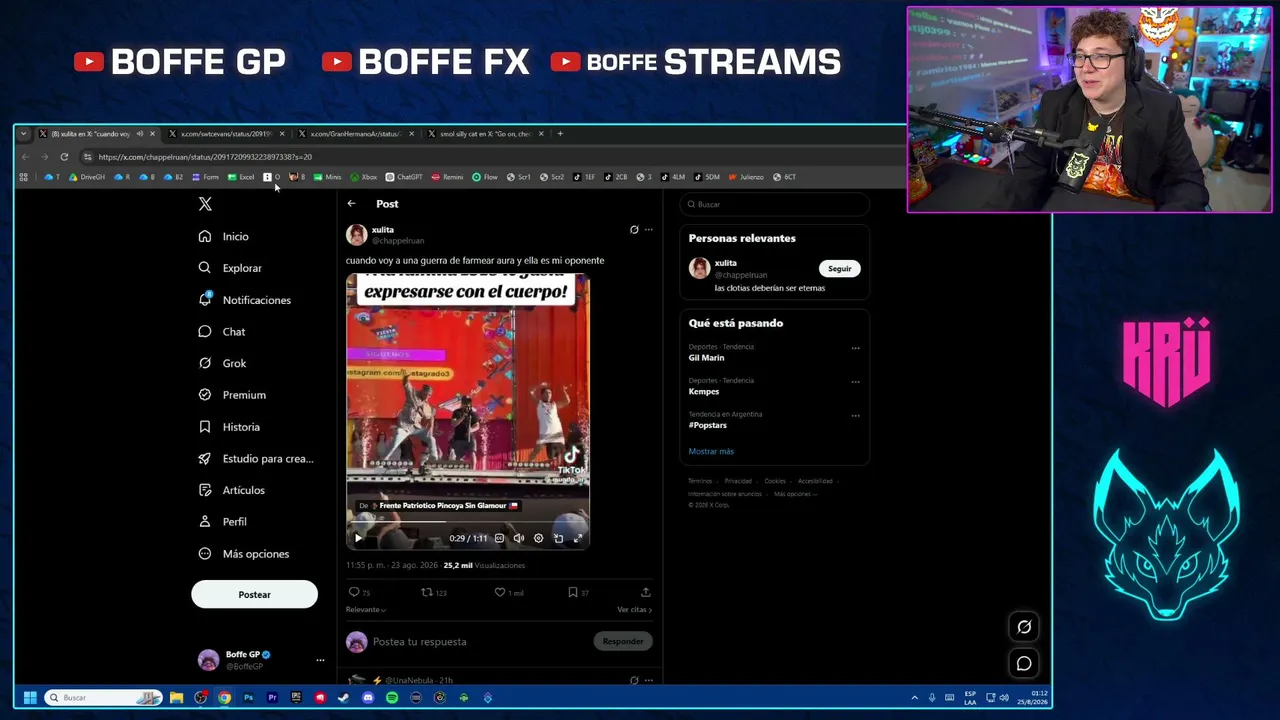Screen dimensions: 1280x720
Task: Open the Xbox bookmark
Action: tap(363, 177)
